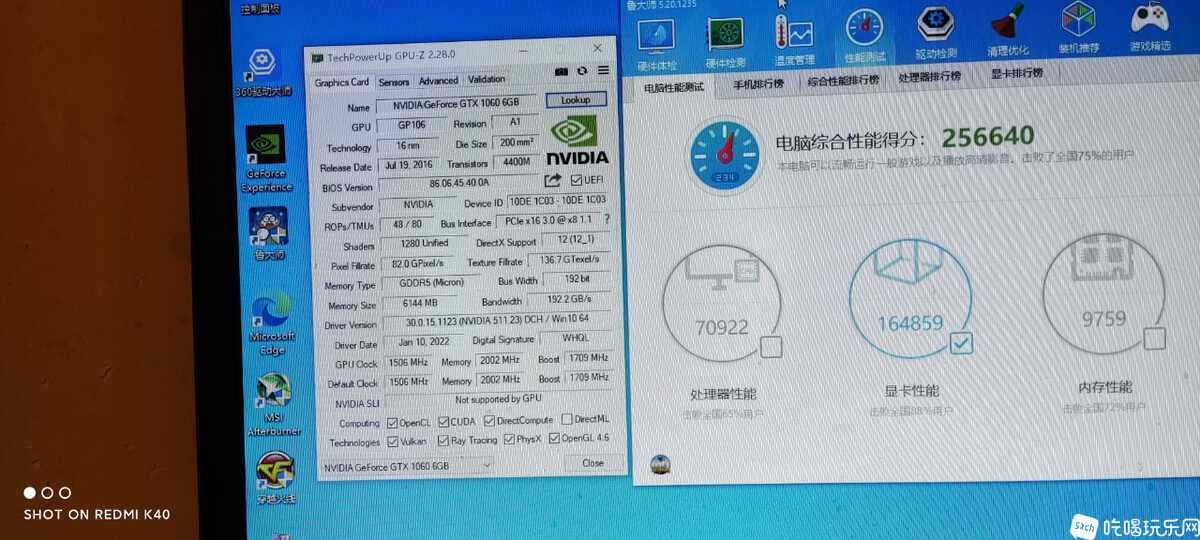Open 鲁大师 desktop icon
Viewport: 1200px width, 540px height.
point(268,234)
